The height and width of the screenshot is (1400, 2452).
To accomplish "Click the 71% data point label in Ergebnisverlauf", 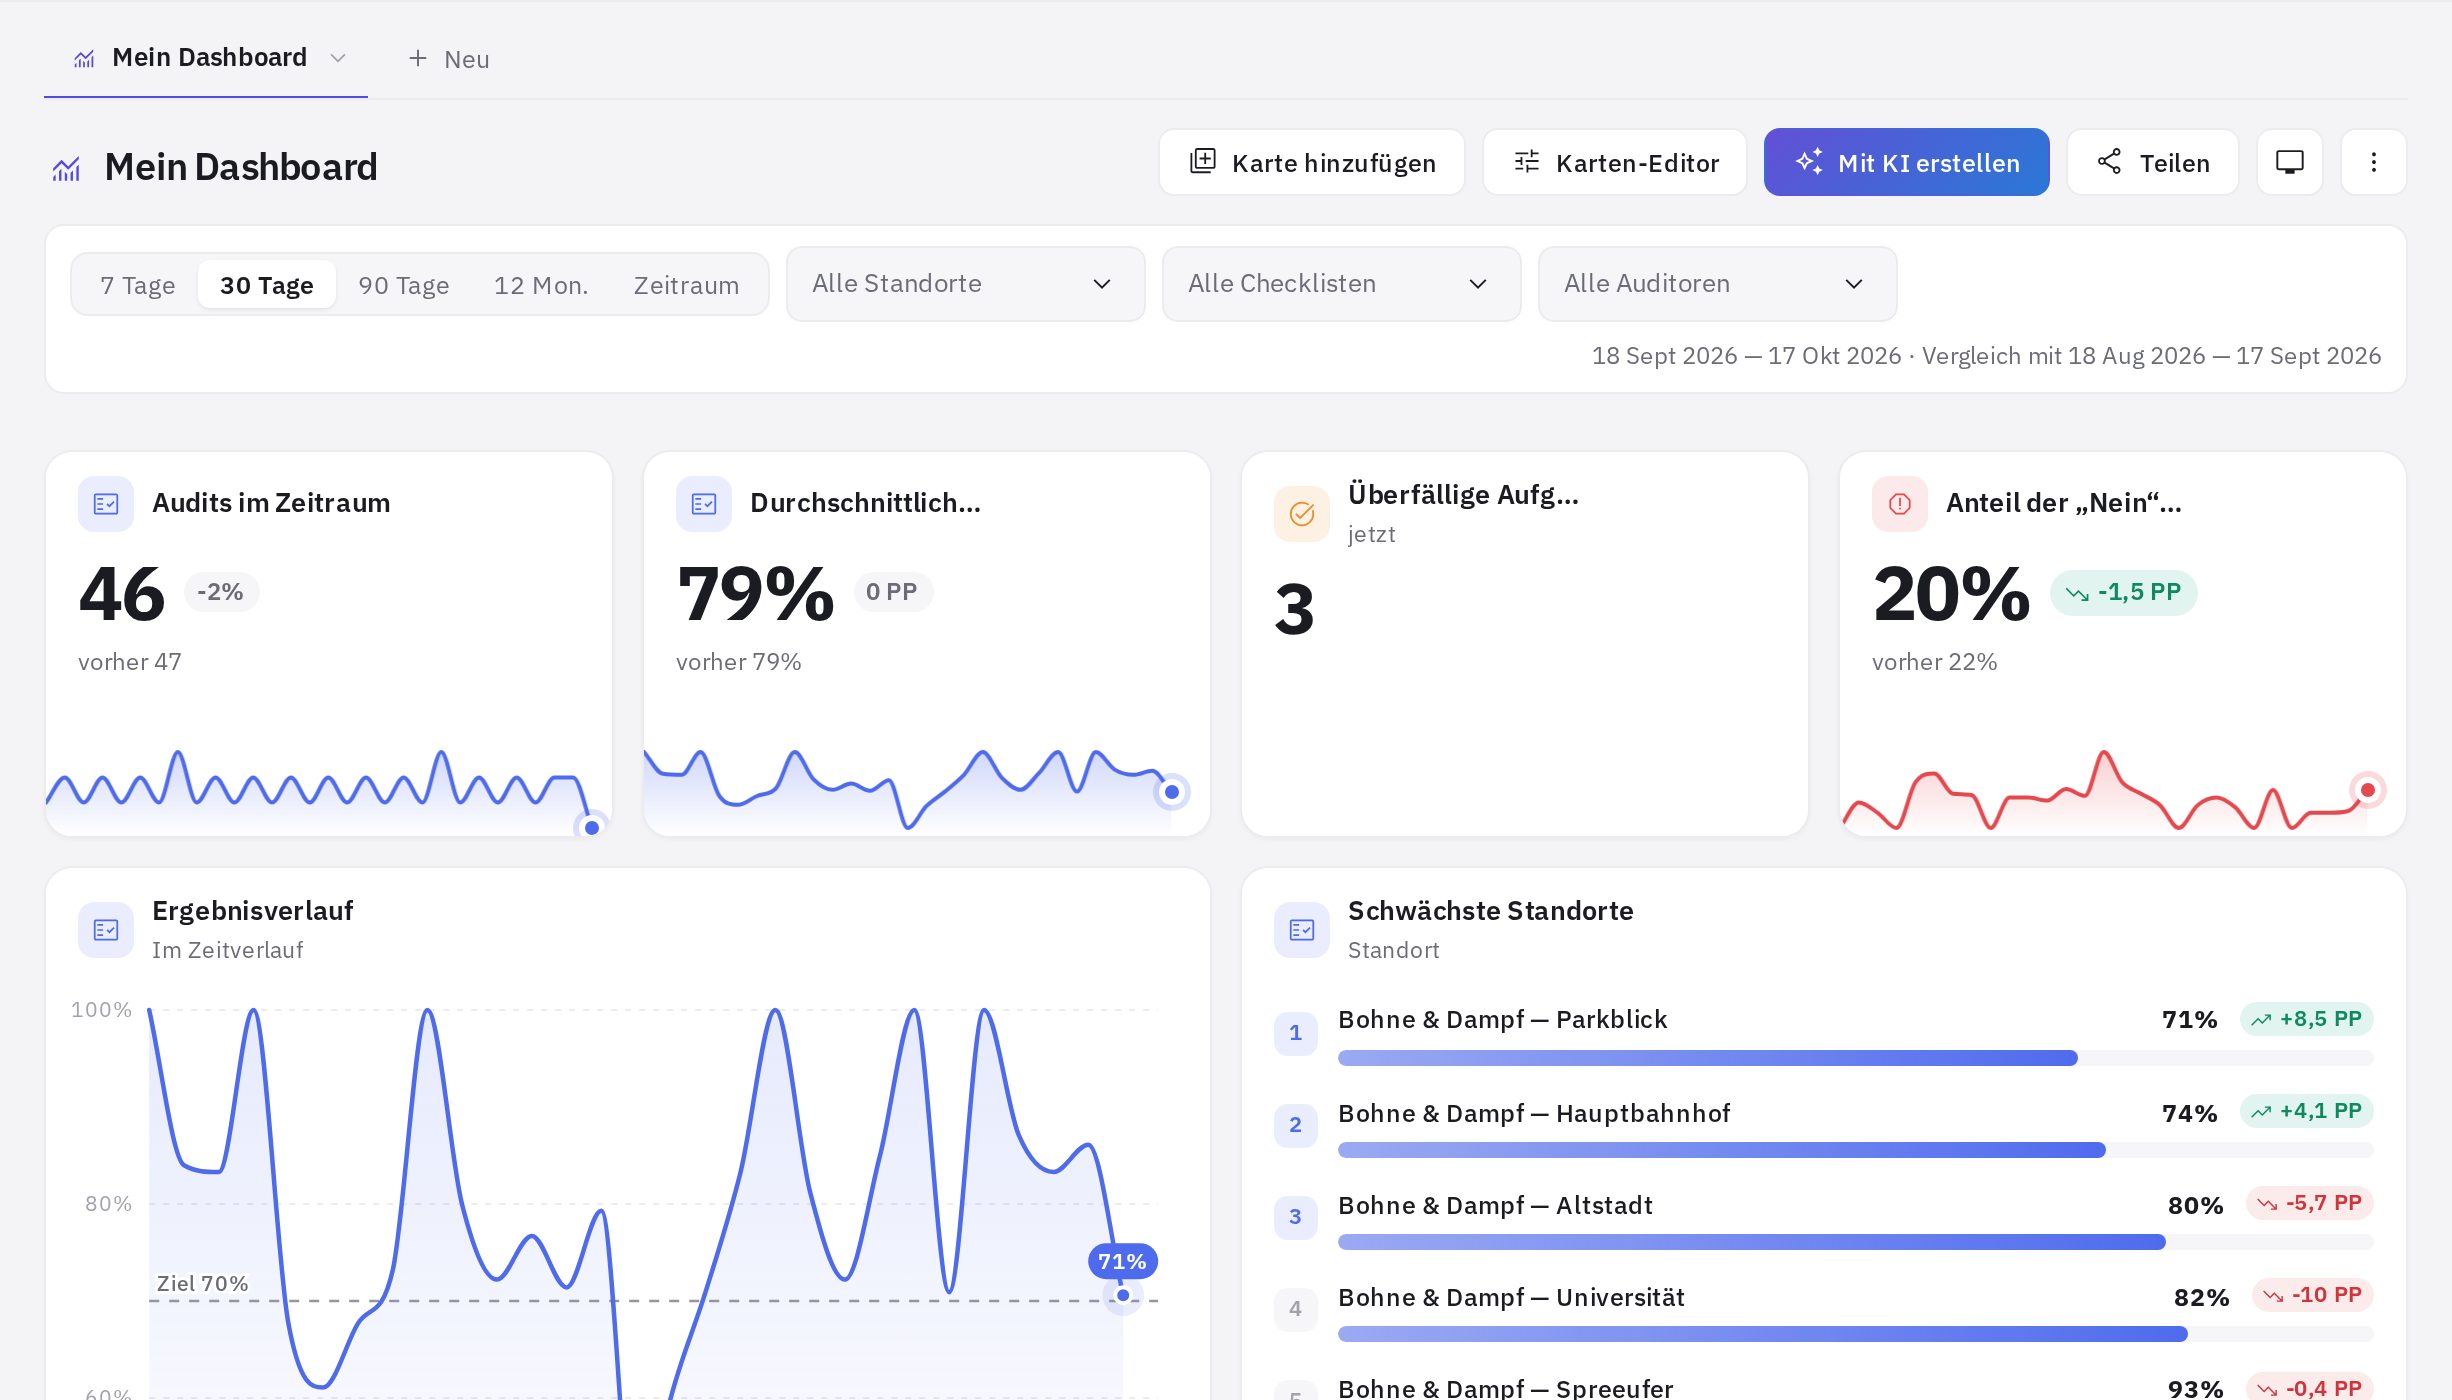I will click(1122, 1261).
